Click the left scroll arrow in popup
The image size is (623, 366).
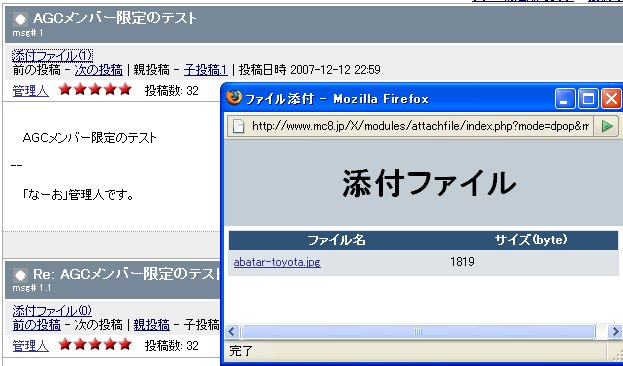(x=232, y=331)
